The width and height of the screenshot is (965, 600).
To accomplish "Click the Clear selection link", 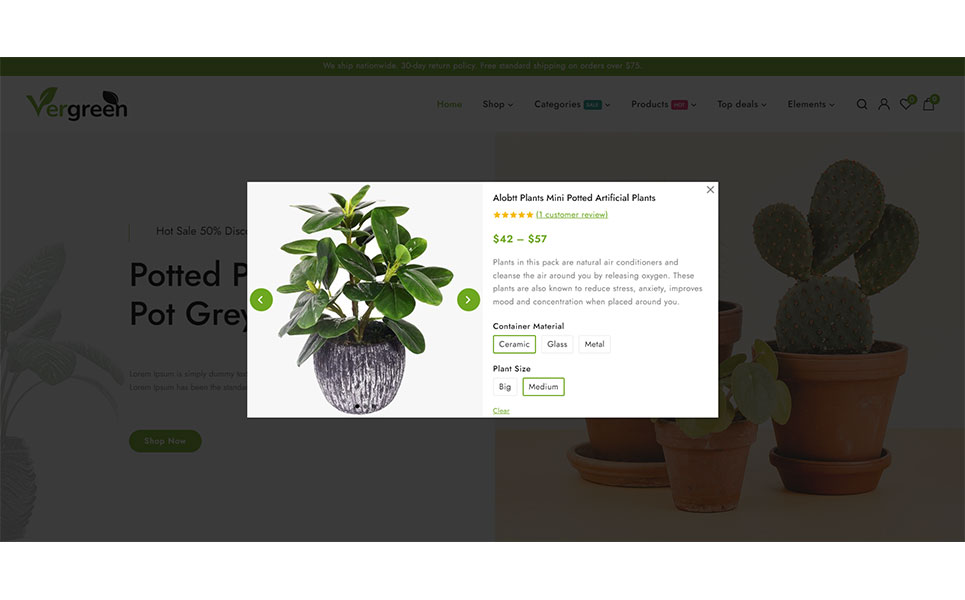I will [501, 410].
